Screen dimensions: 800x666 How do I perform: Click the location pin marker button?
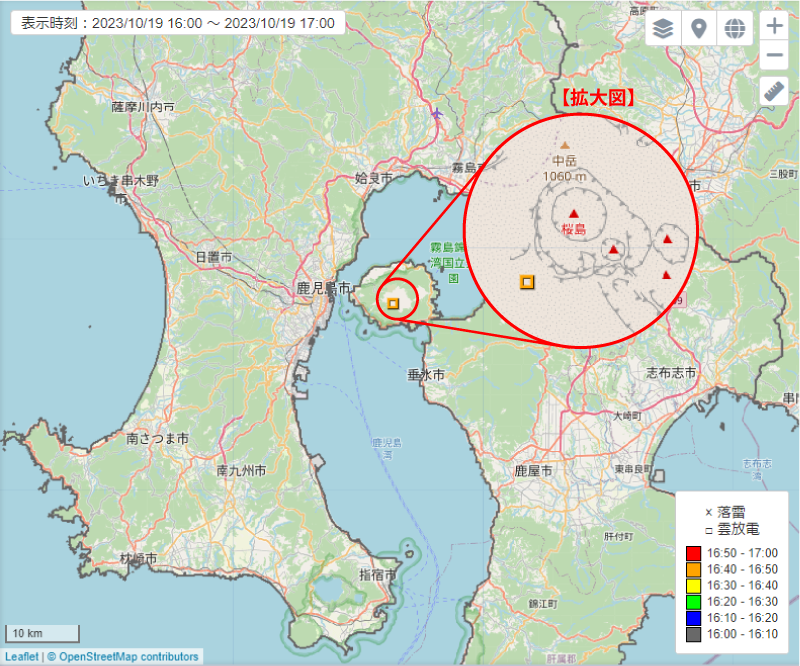699,28
